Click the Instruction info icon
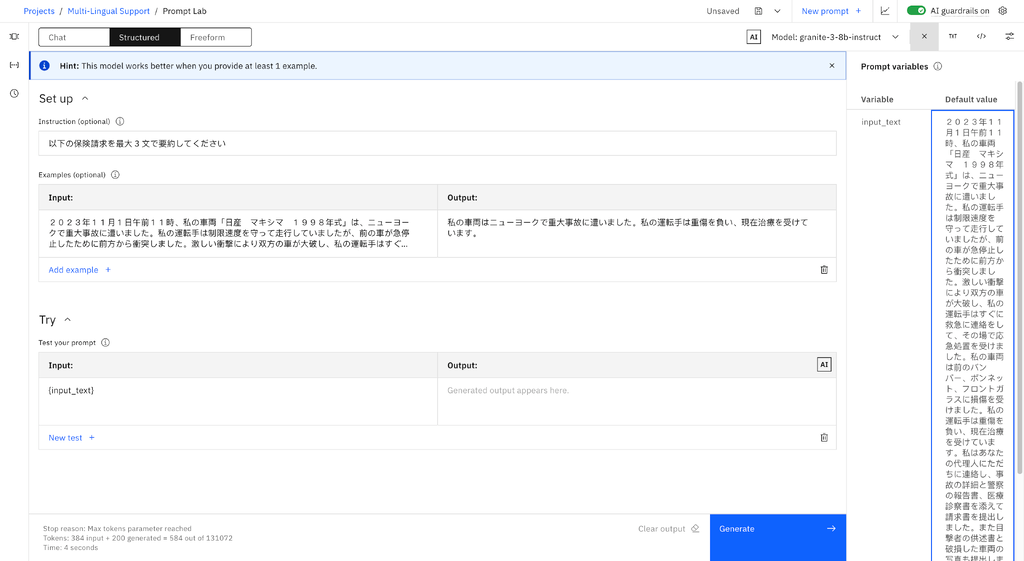The image size is (1024, 561). pos(120,121)
